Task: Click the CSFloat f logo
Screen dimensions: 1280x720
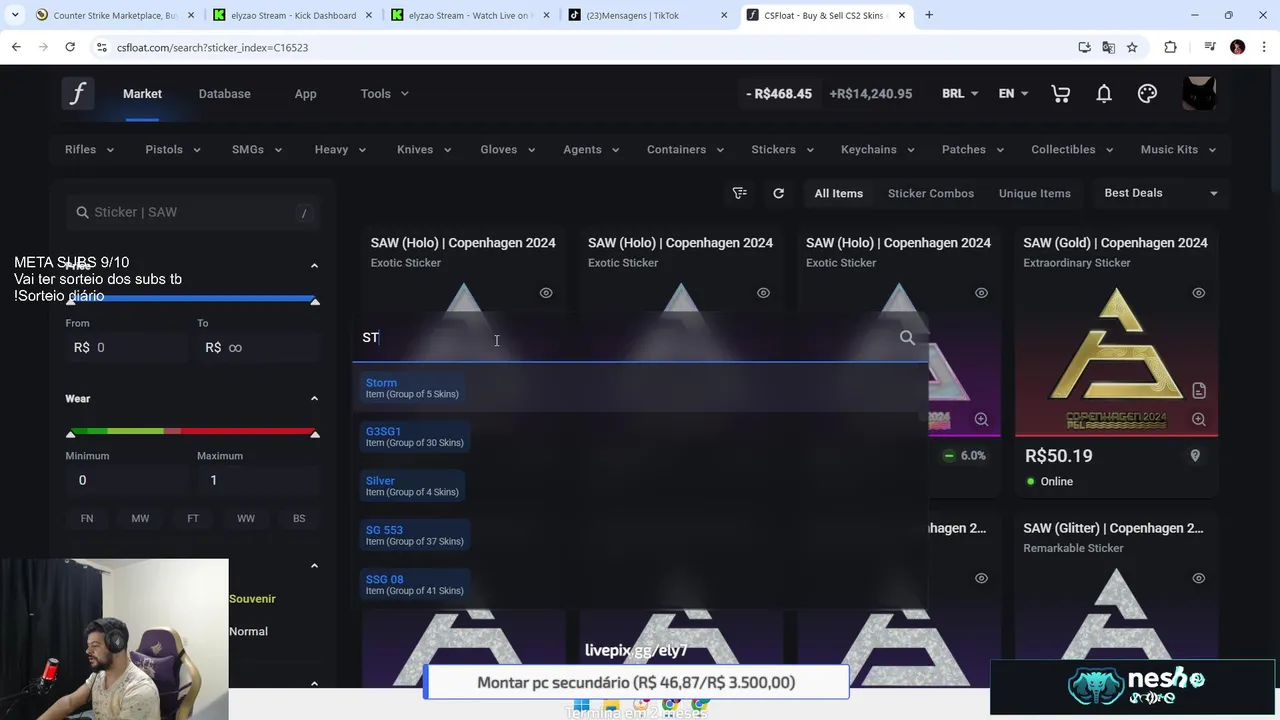Action: [x=78, y=93]
